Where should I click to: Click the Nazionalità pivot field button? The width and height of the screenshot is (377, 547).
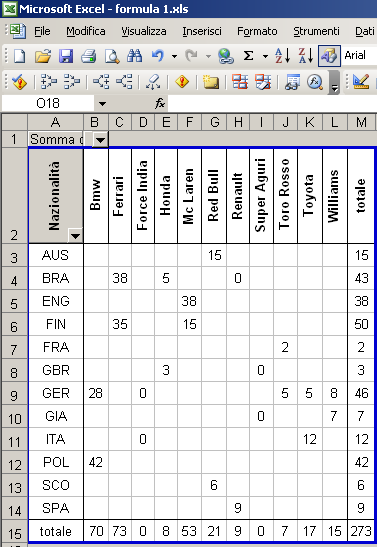click(x=56, y=196)
